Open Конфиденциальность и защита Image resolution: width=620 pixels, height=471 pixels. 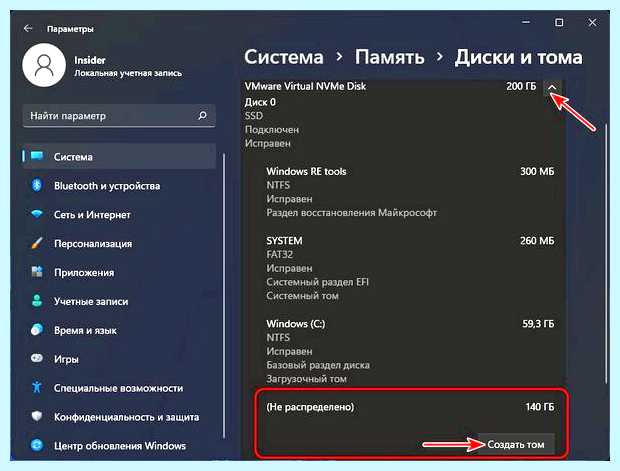(x=119, y=416)
